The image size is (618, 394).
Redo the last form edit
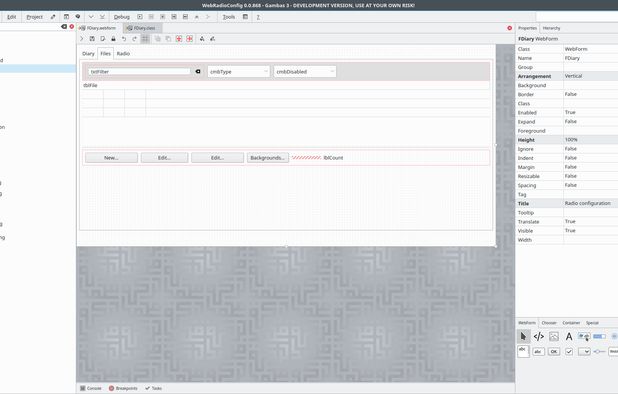134,39
